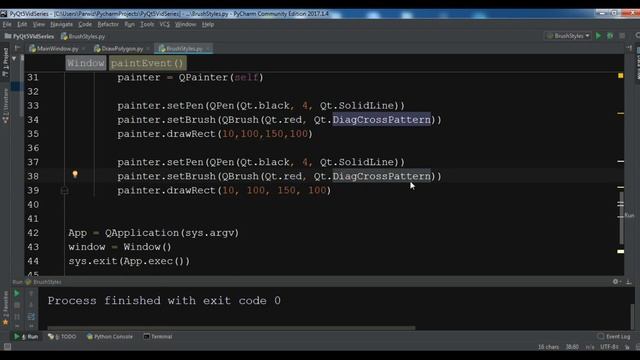
Task: Open the Code menu
Action: 85,24
